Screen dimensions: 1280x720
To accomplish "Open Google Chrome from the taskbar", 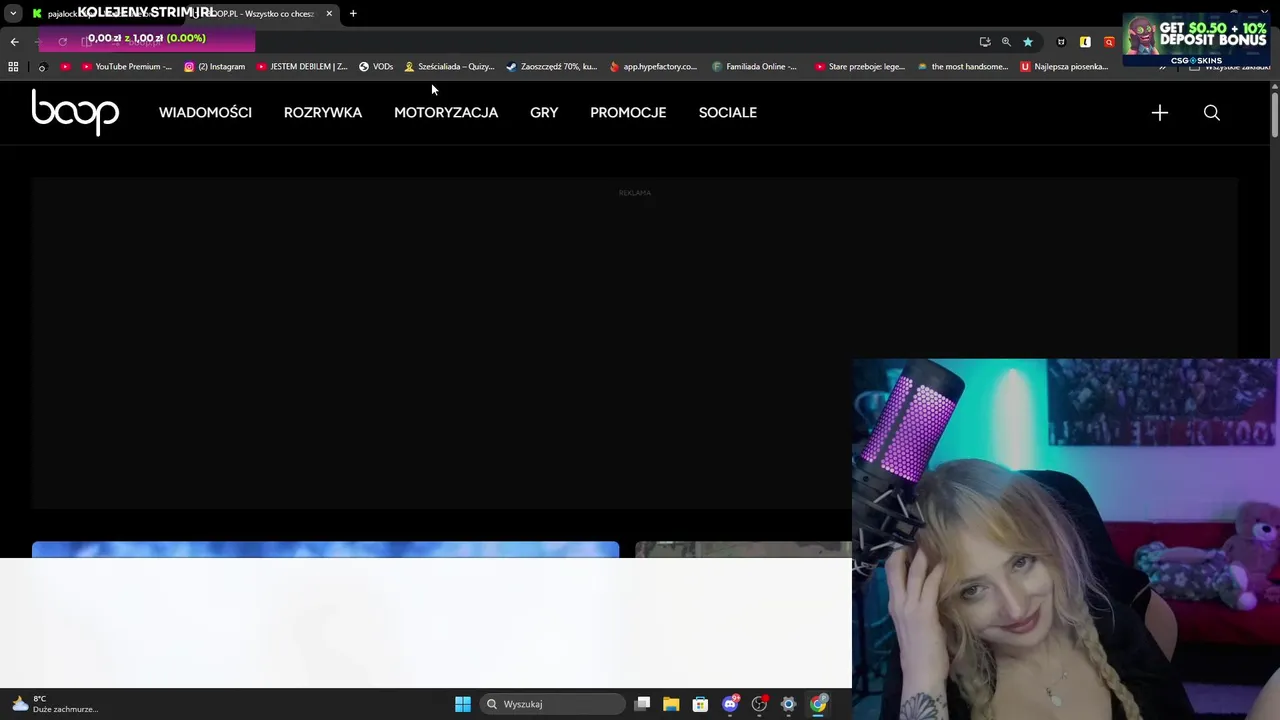I will [818, 704].
